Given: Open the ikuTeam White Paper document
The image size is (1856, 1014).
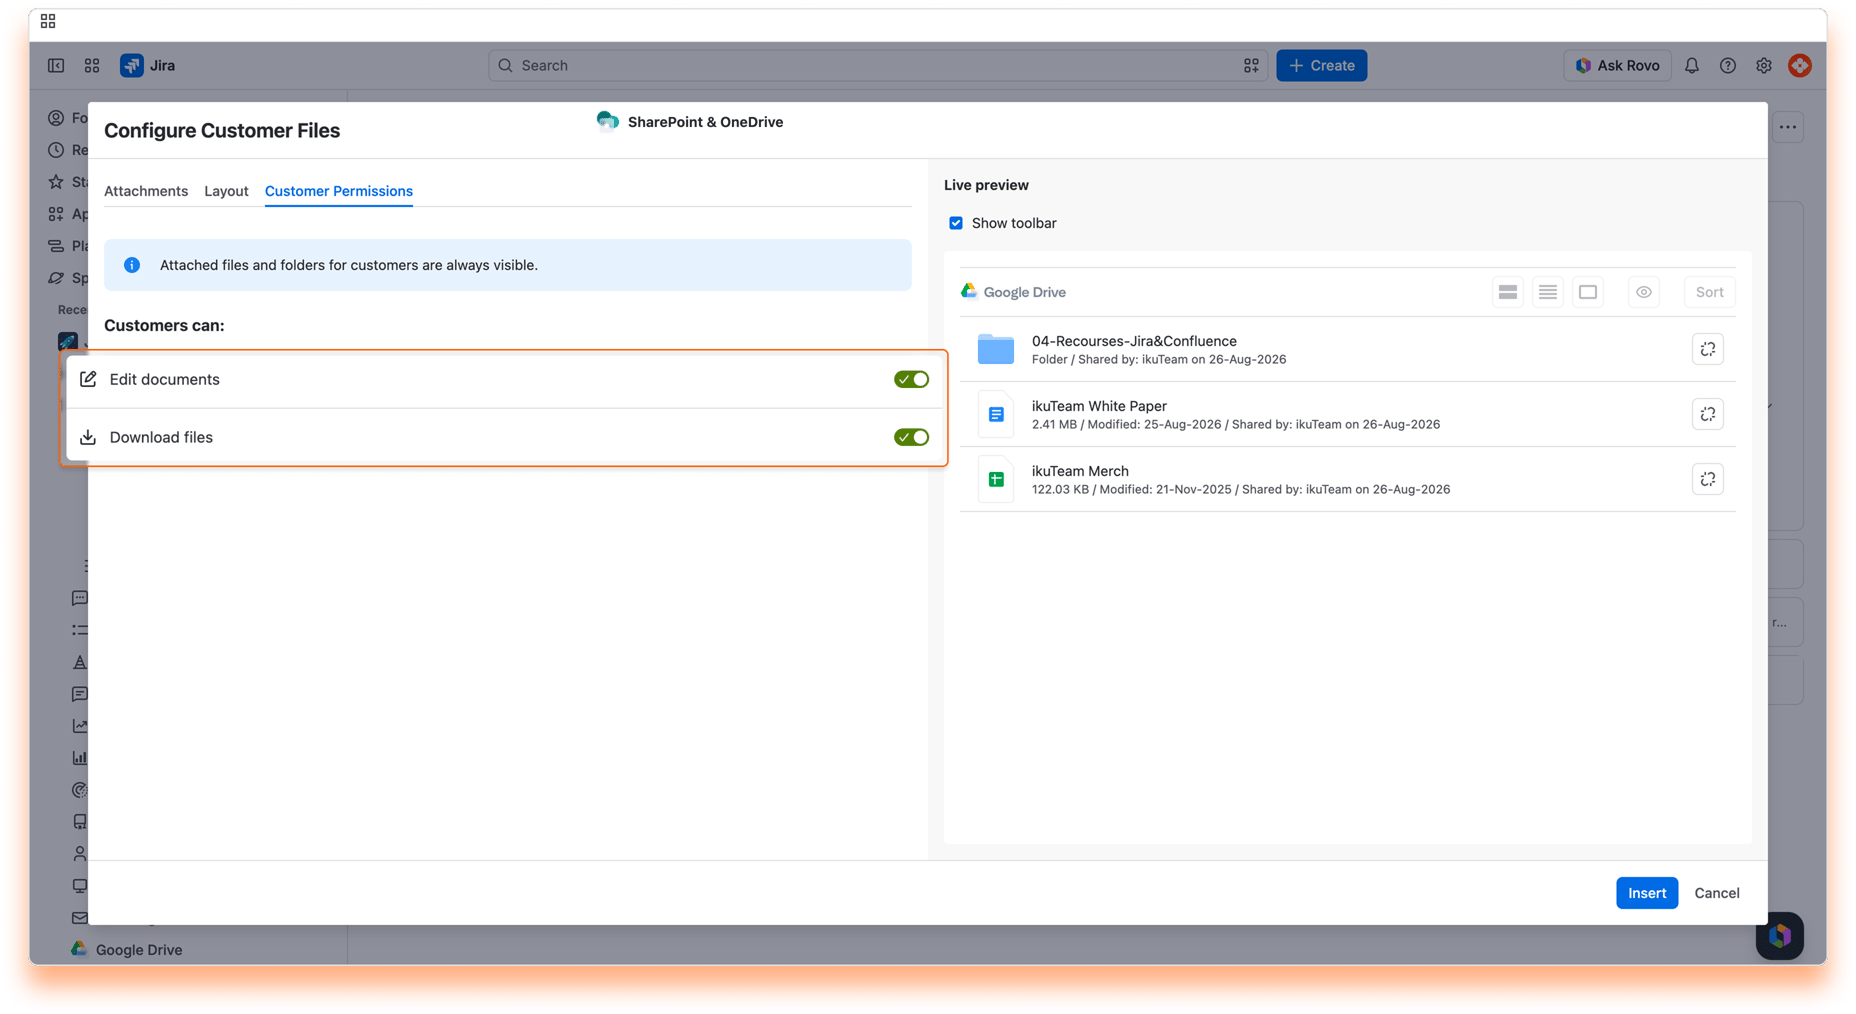Looking at the screenshot, I should coord(1099,406).
